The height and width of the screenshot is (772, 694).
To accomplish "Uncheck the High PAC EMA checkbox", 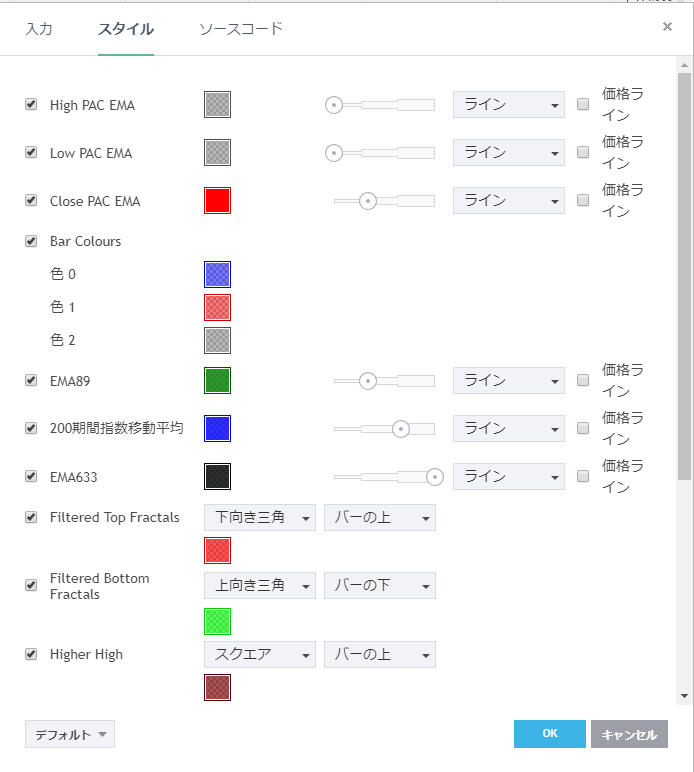I will [31, 104].
